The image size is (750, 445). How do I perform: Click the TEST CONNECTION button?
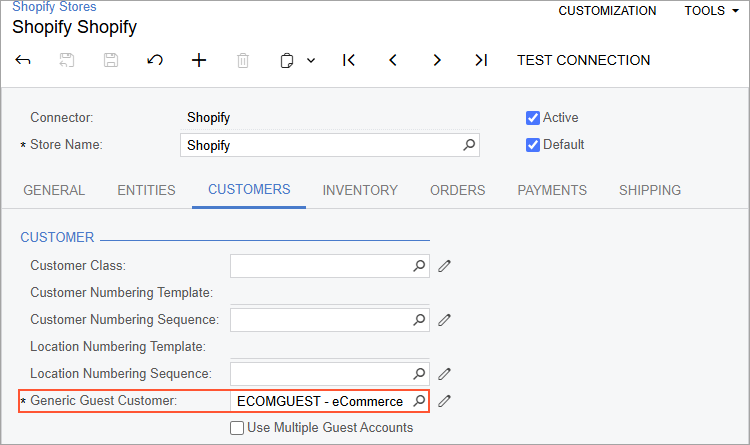coord(584,60)
